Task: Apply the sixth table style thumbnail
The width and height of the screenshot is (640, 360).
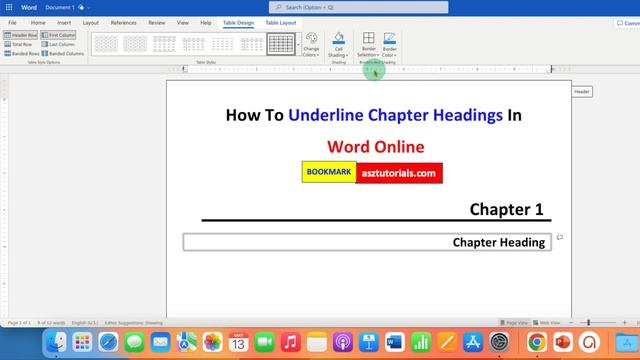Action: click(x=251, y=44)
